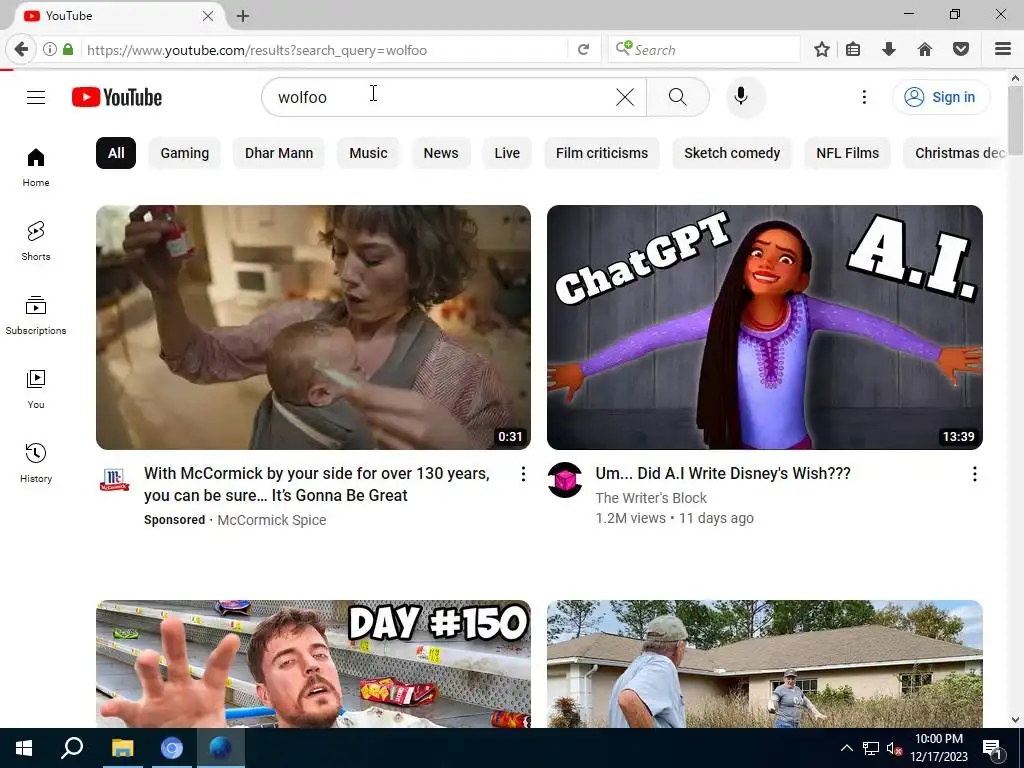Open Shorts in sidebar
Viewport: 1024px width, 768px height.
(36, 242)
